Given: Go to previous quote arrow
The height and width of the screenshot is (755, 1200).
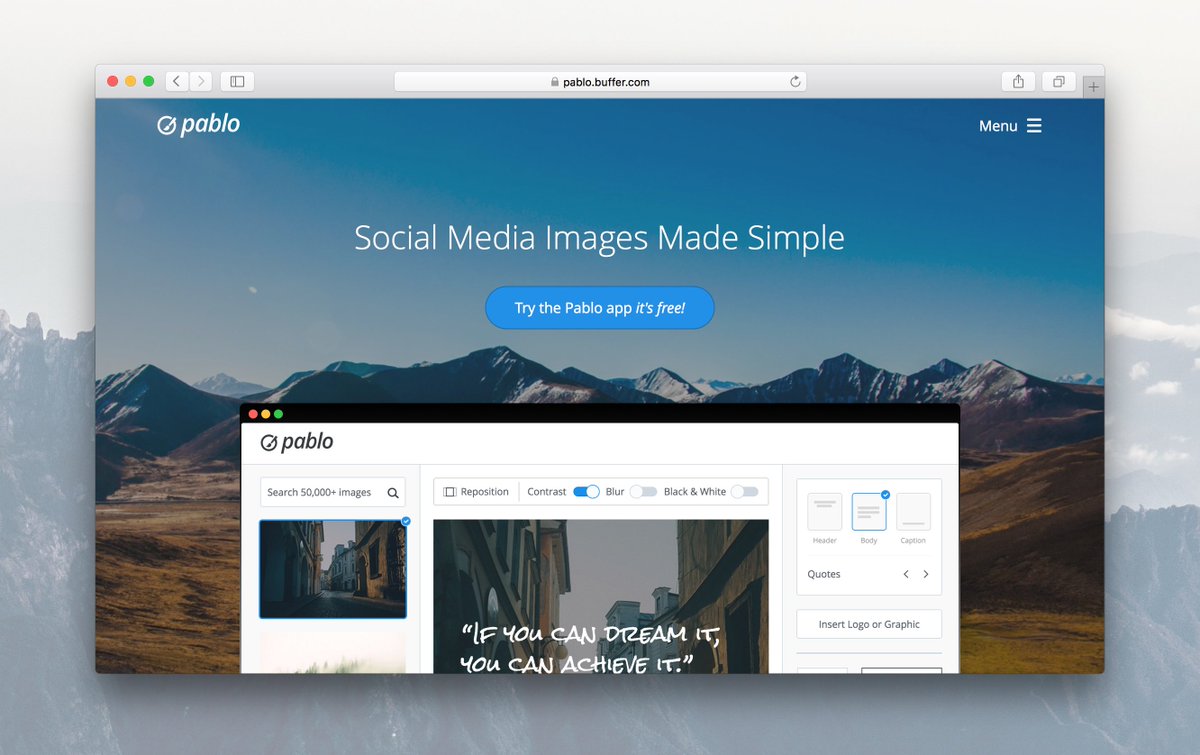Looking at the screenshot, I should (x=906, y=574).
